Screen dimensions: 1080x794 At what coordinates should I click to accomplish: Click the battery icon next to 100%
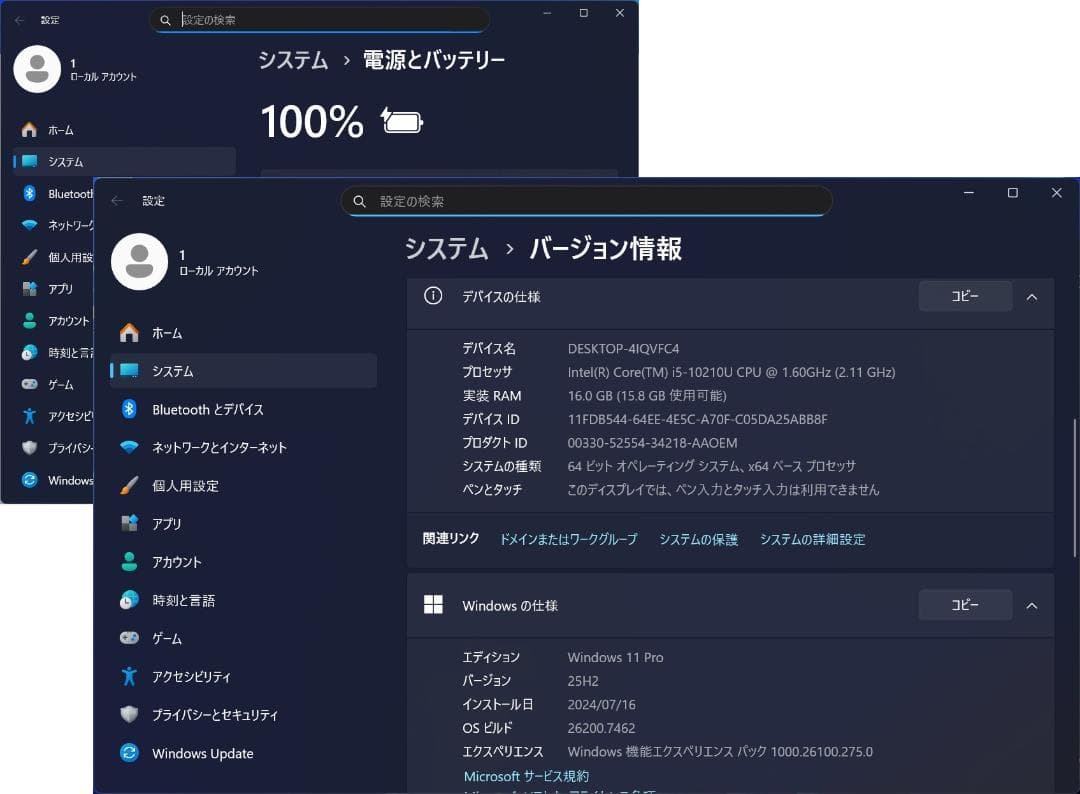tap(400, 121)
